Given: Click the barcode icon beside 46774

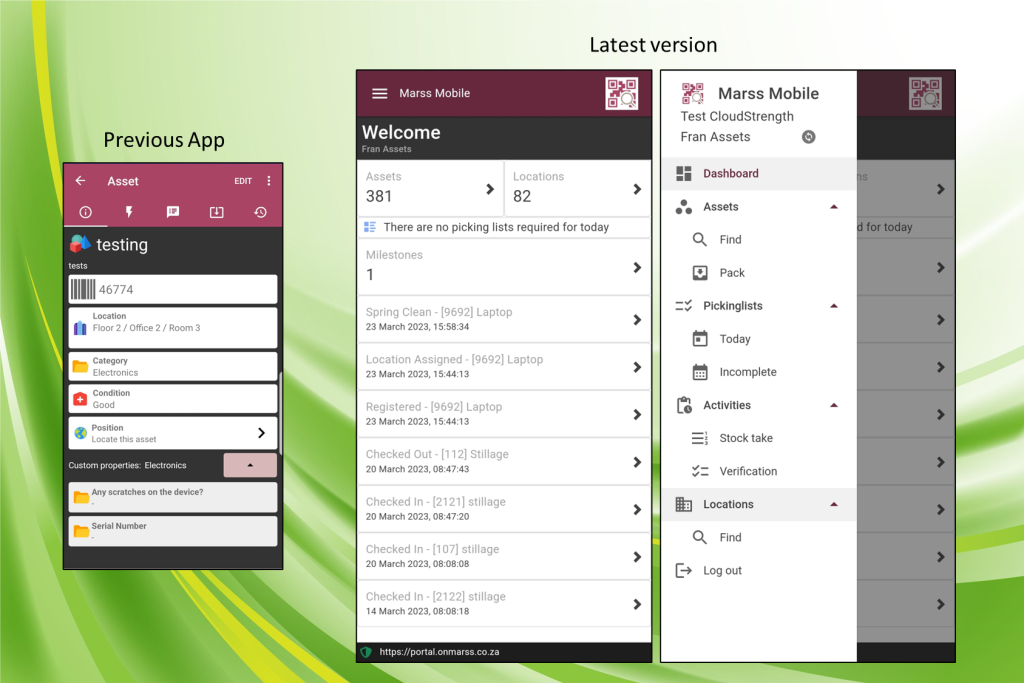Looking at the screenshot, I should click(x=83, y=289).
